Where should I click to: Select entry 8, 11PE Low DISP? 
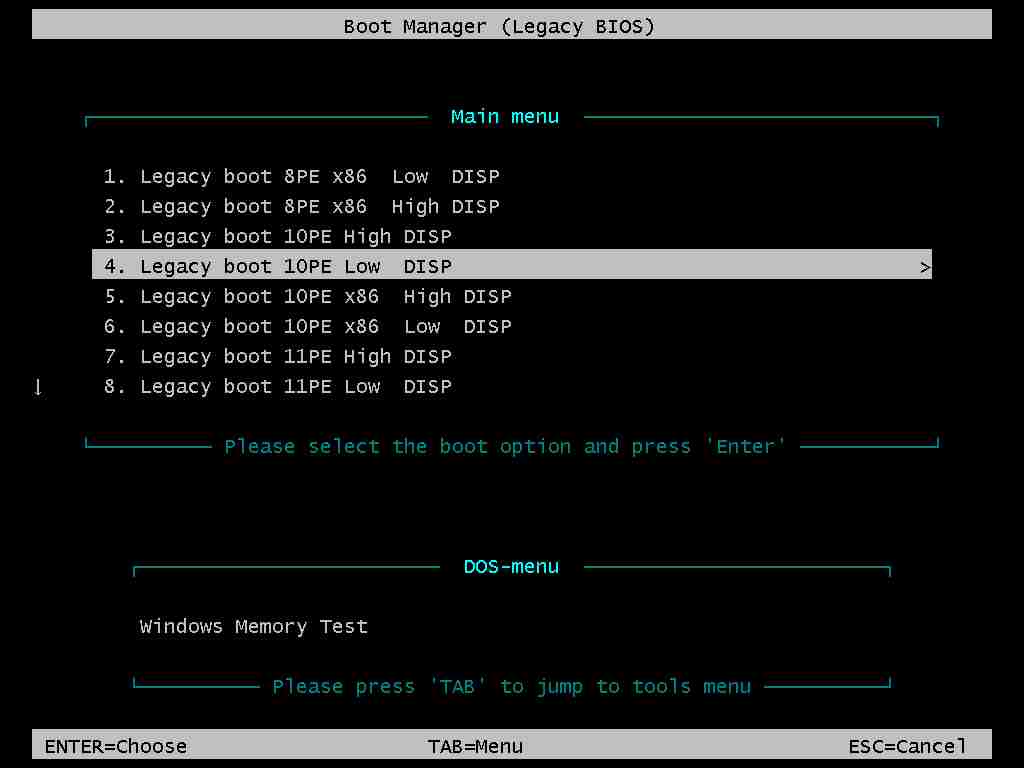pyautogui.click(x=278, y=387)
